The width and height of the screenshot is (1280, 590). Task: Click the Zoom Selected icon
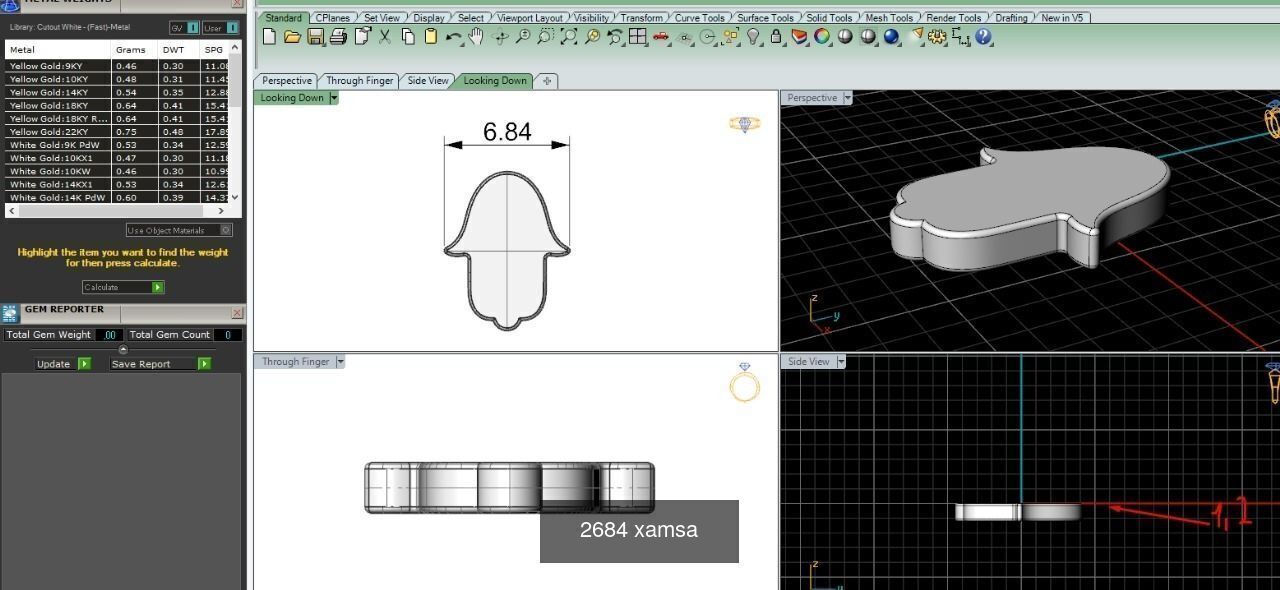(x=592, y=37)
